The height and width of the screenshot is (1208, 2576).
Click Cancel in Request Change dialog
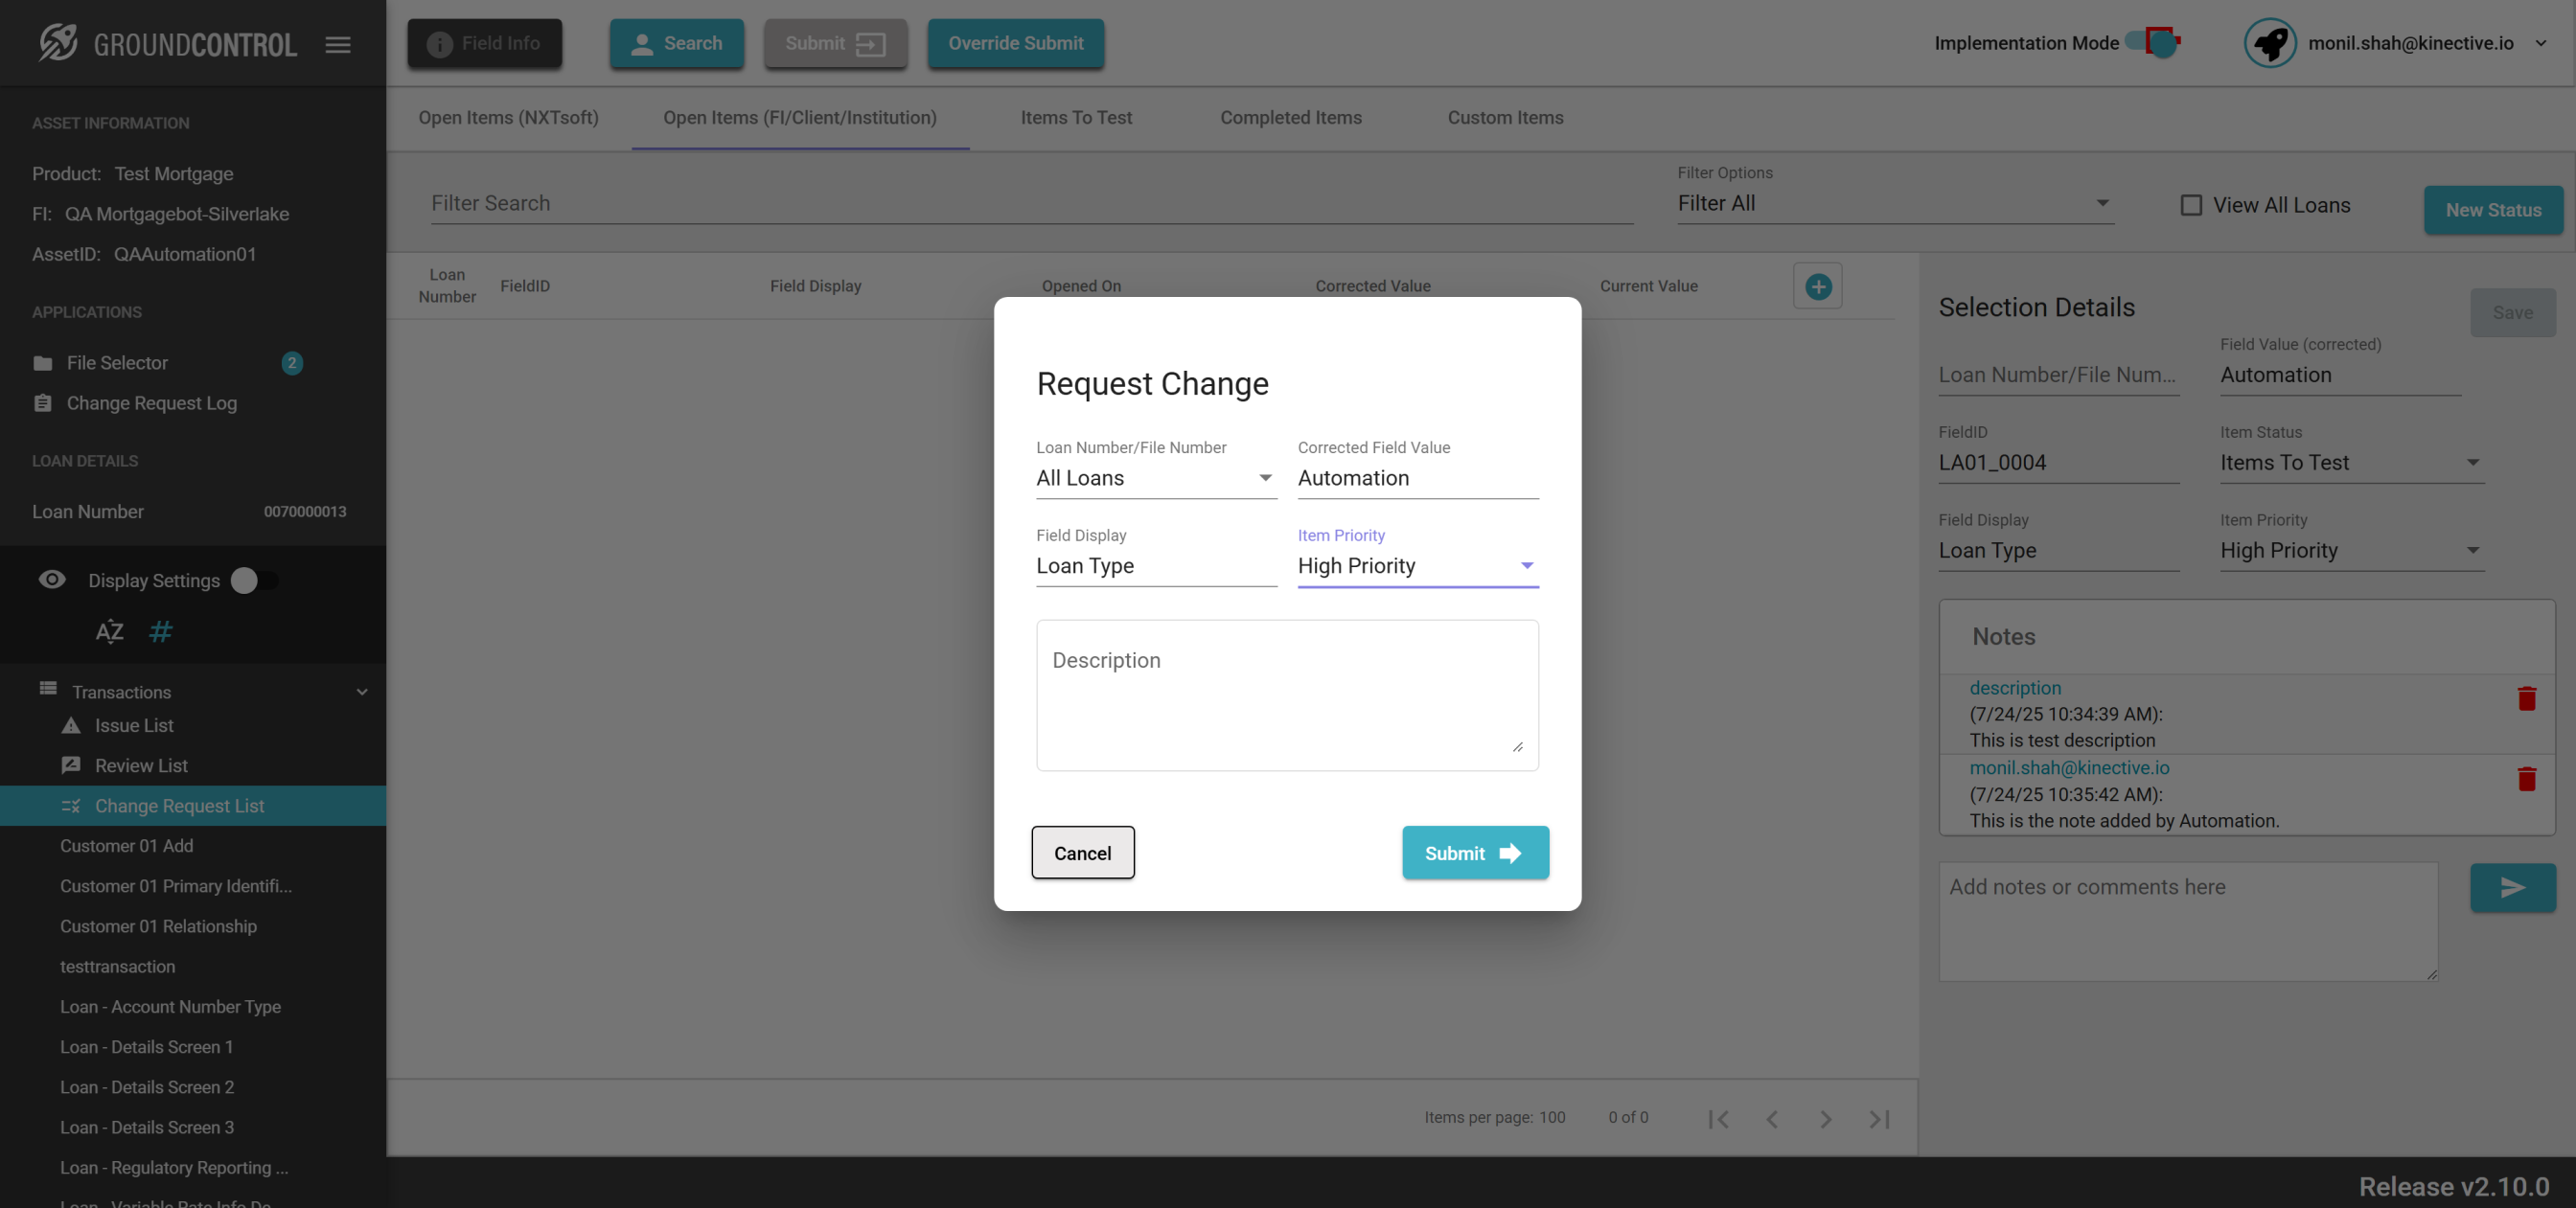pyautogui.click(x=1082, y=853)
